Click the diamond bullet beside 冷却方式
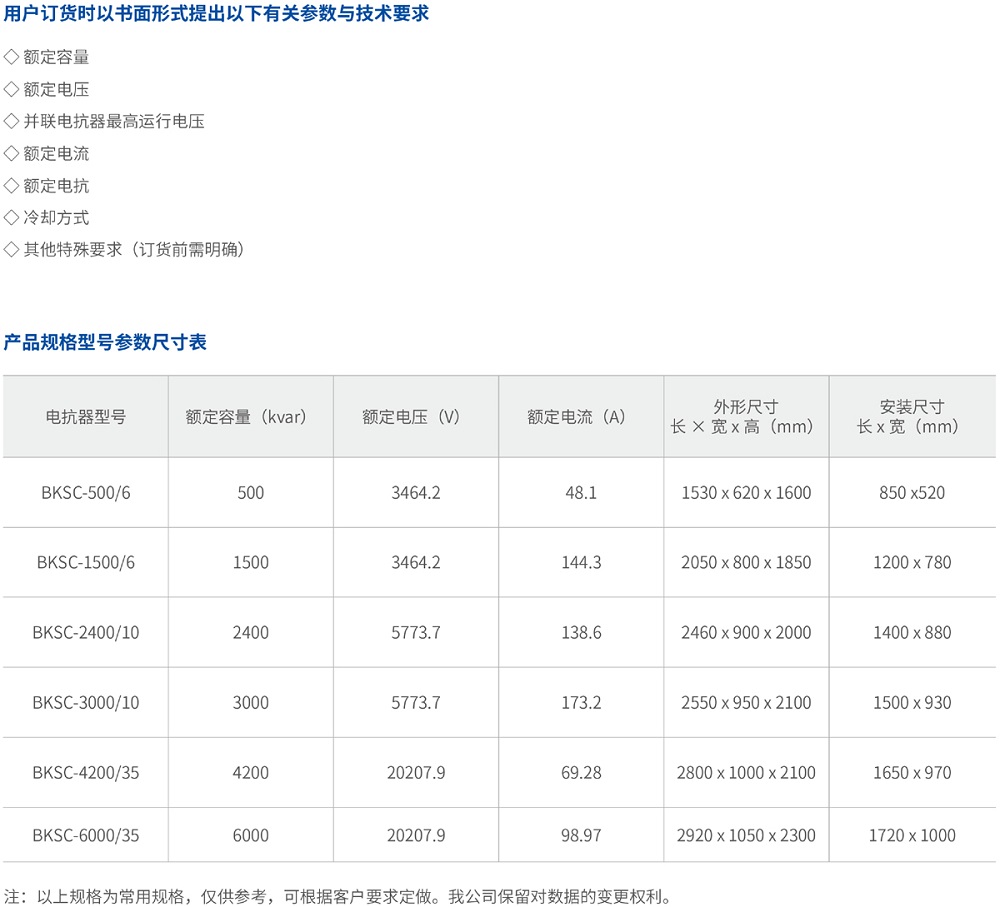The image size is (1000, 907). (x=11, y=217)
